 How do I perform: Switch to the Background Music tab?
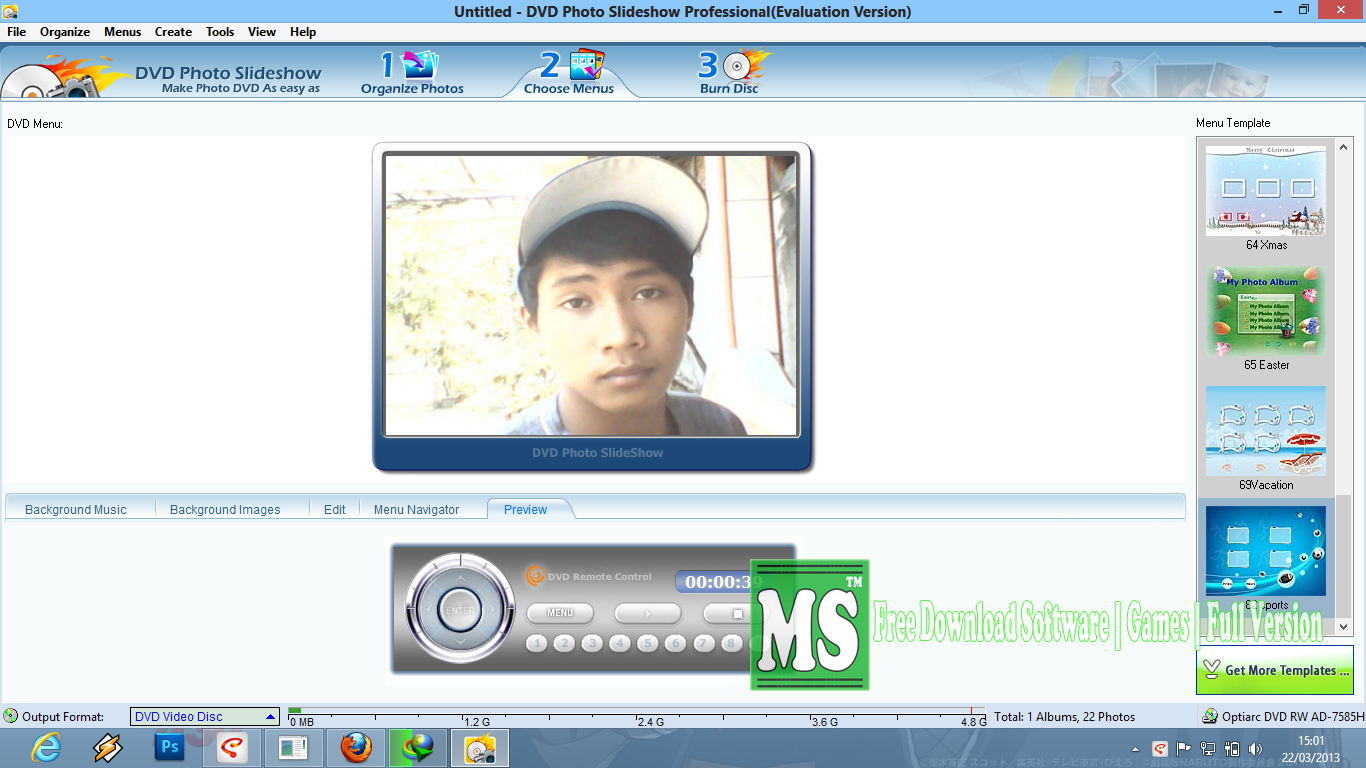(x=76, y=509)
